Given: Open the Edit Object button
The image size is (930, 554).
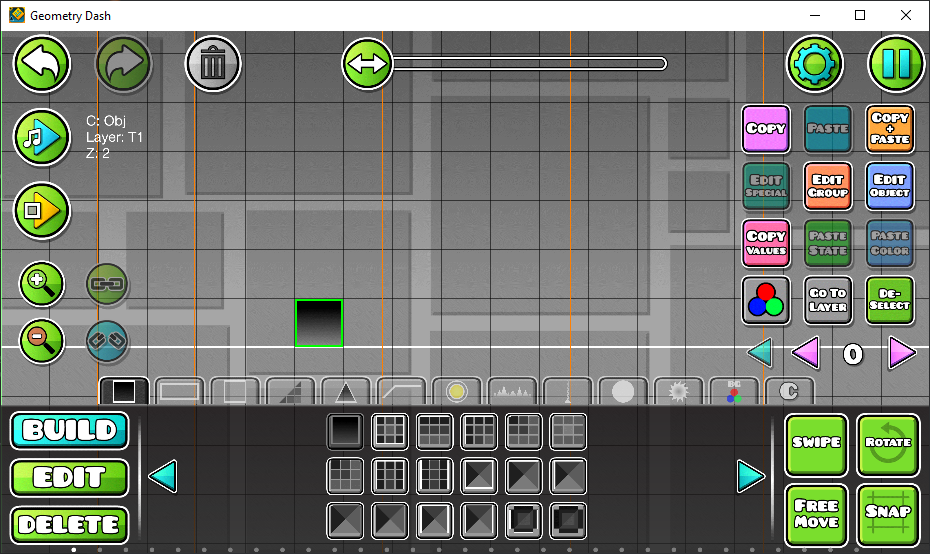Looking at the screenshot, I should click(890, 186).
